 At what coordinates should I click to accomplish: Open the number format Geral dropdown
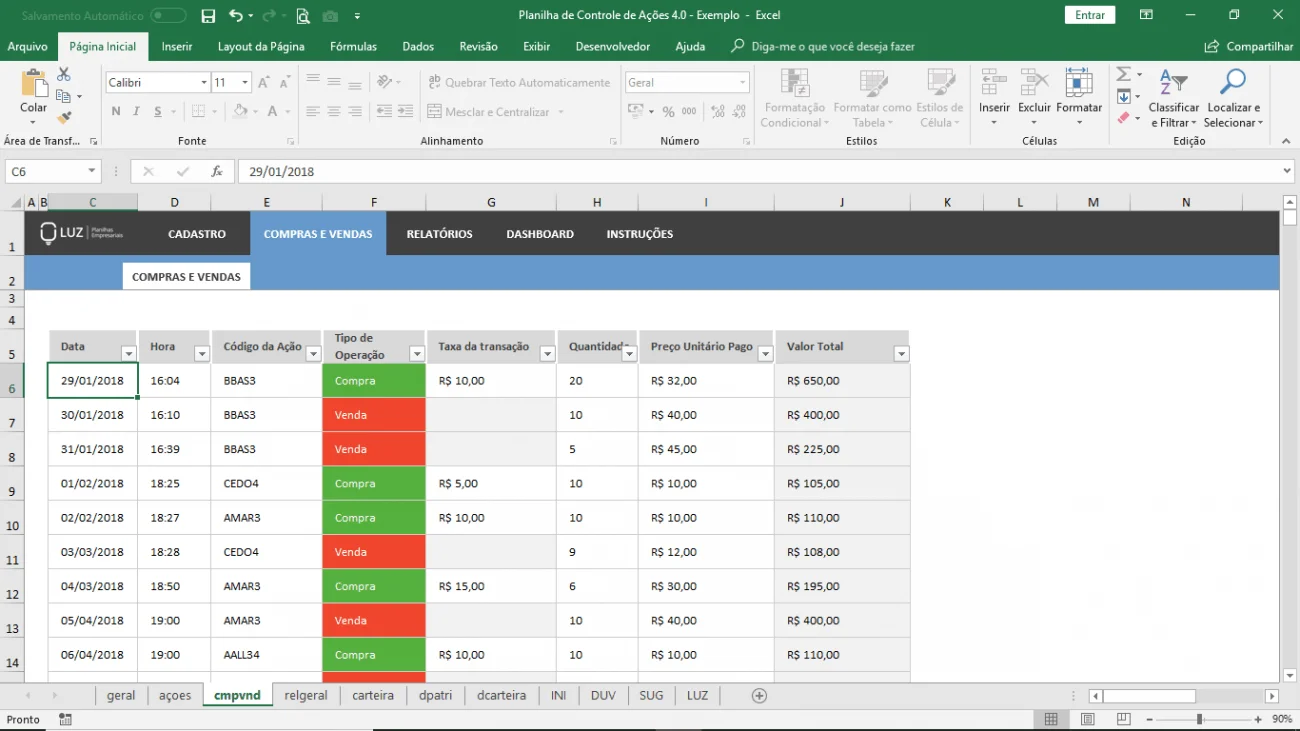click(x=743, y=83)
